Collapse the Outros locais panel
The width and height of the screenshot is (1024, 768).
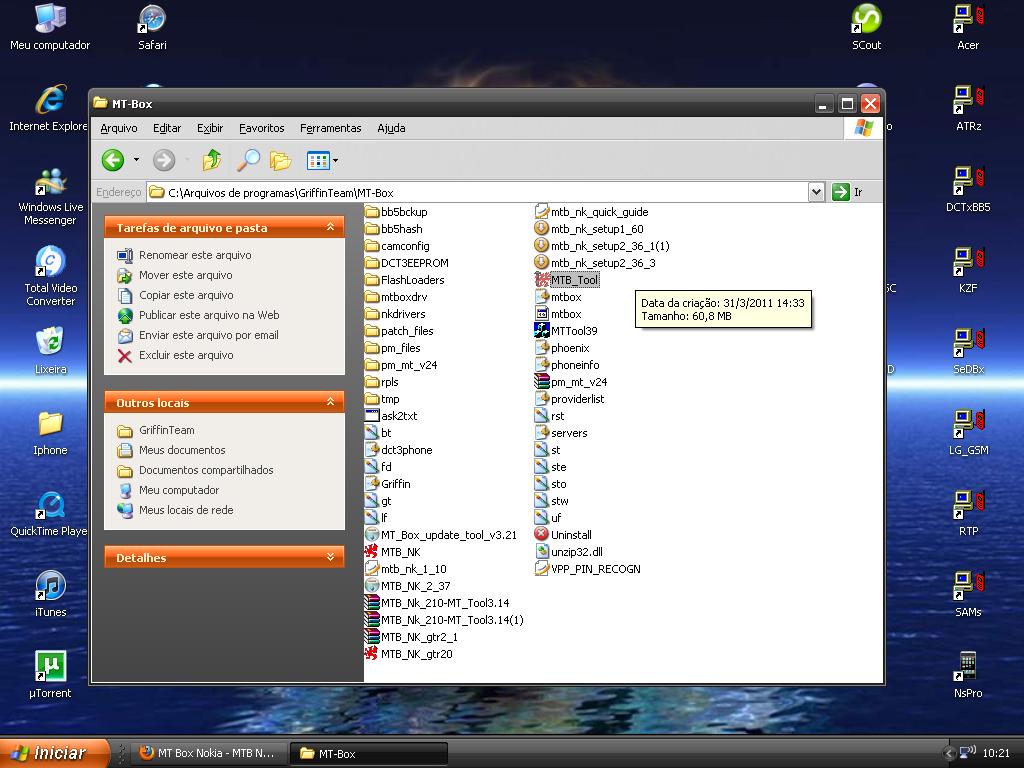pyautogui.click(x=330, y=402)
